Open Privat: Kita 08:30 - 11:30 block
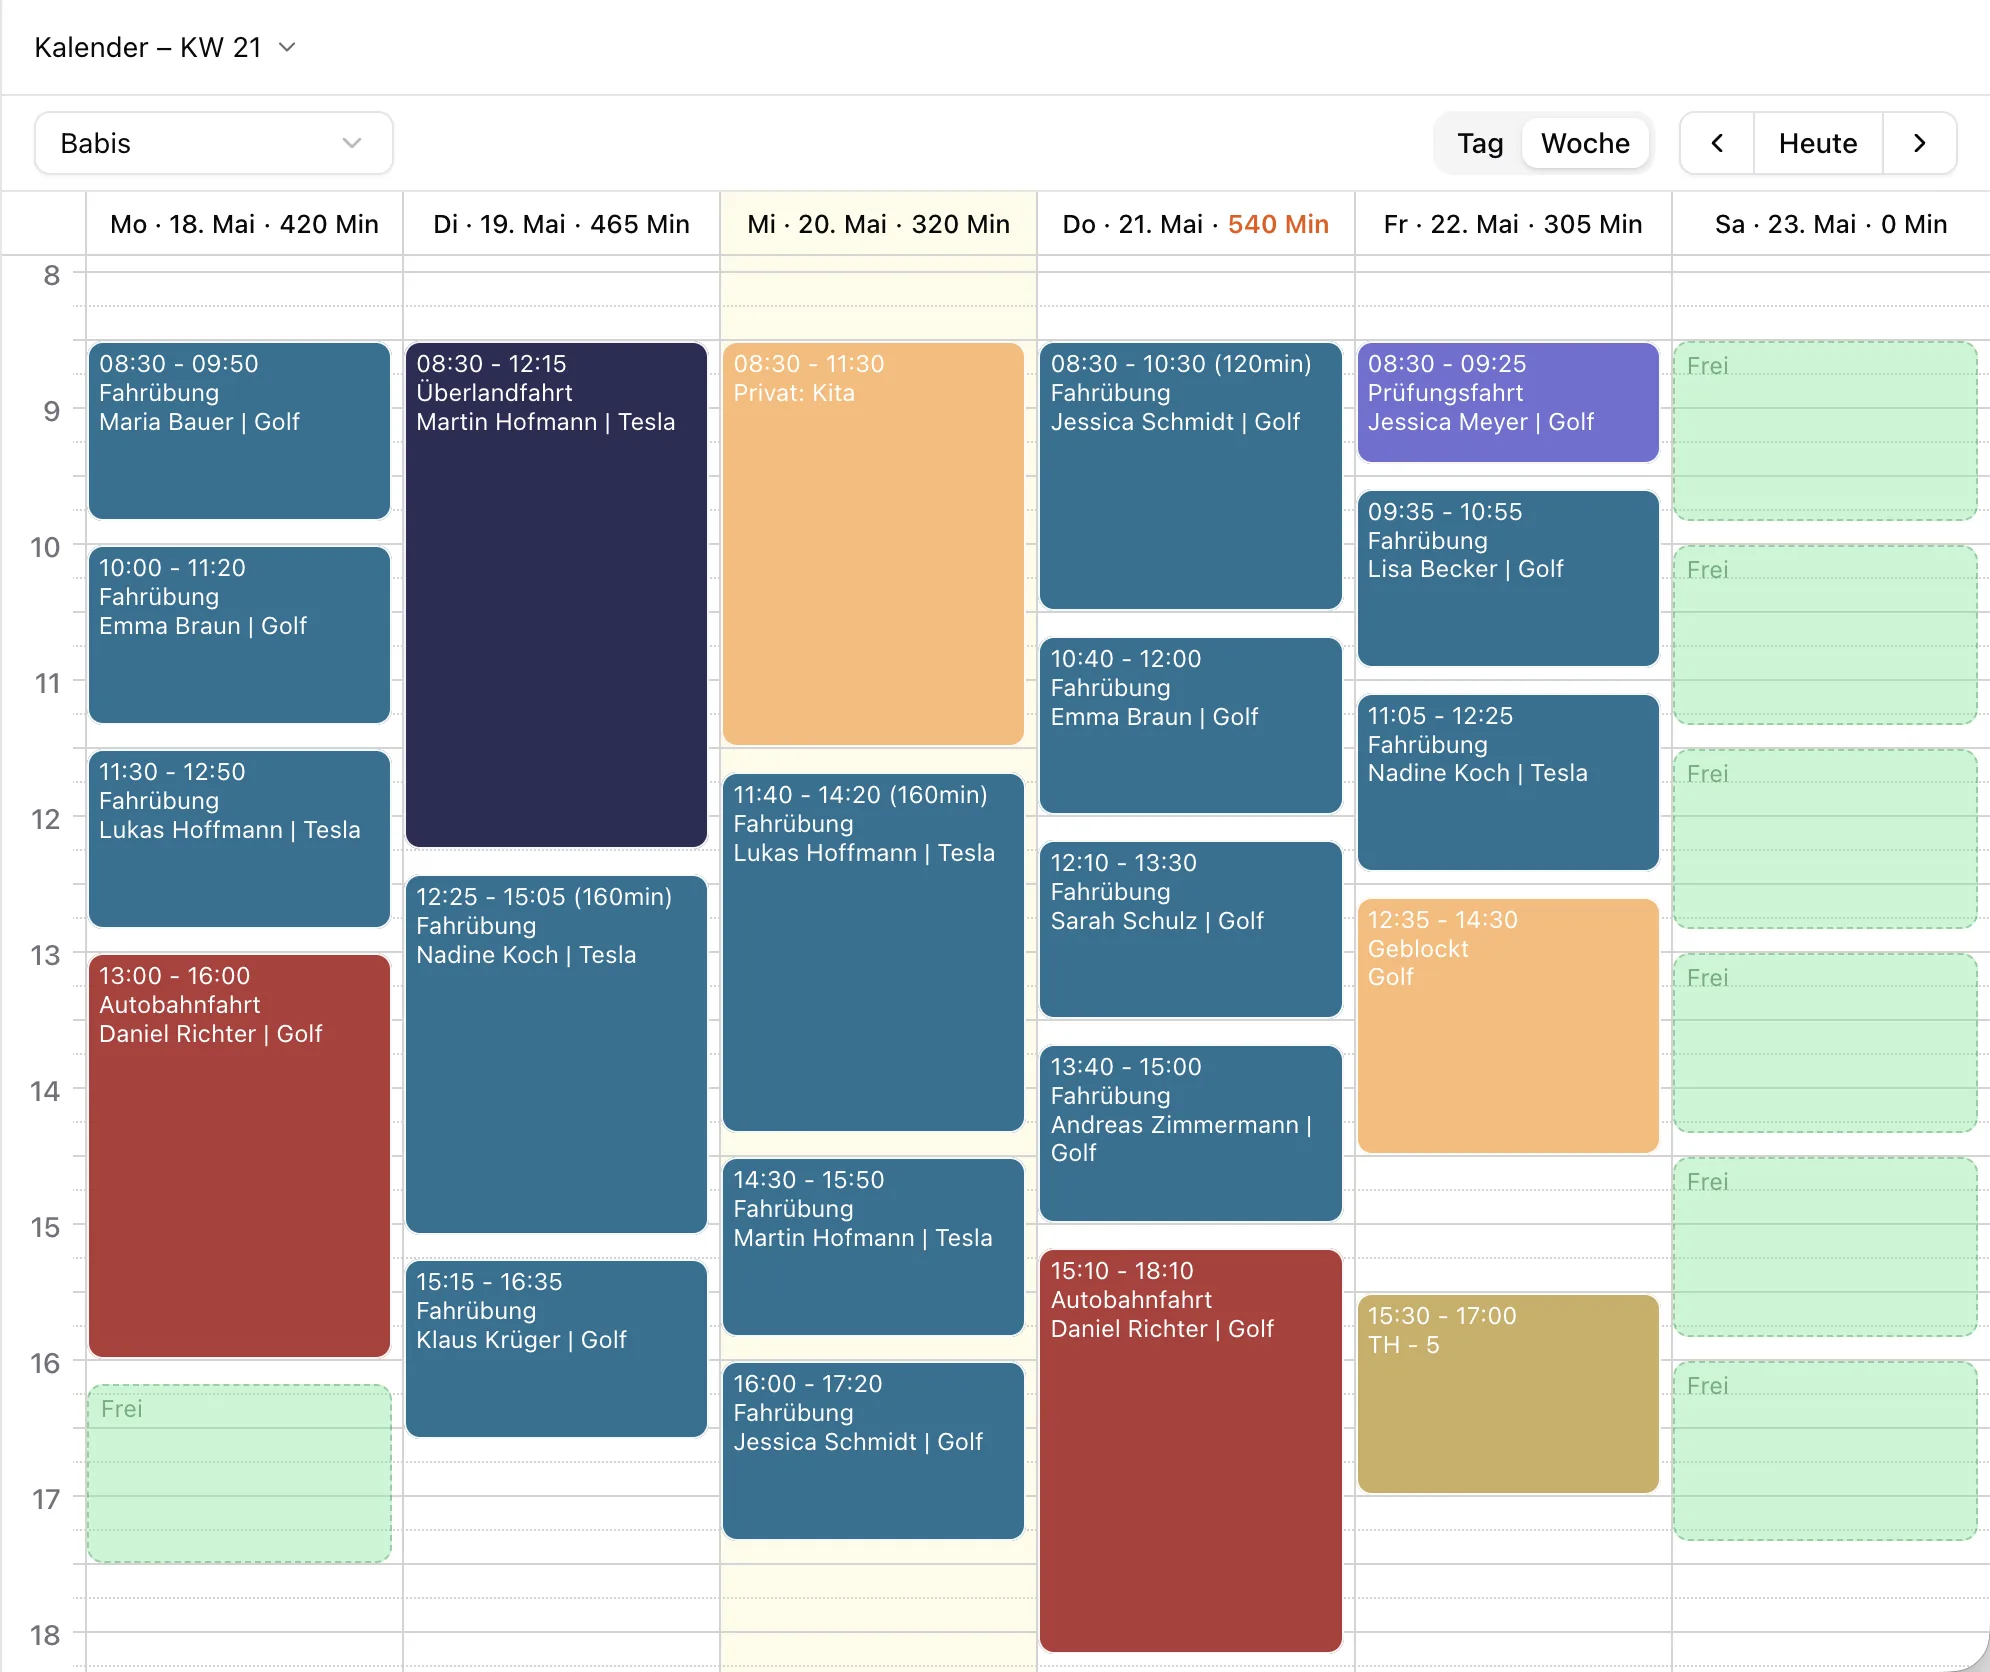Image resolution: width=1990 pixels, height=1672 pixels. pyautogui.click(x=873, y=544)
